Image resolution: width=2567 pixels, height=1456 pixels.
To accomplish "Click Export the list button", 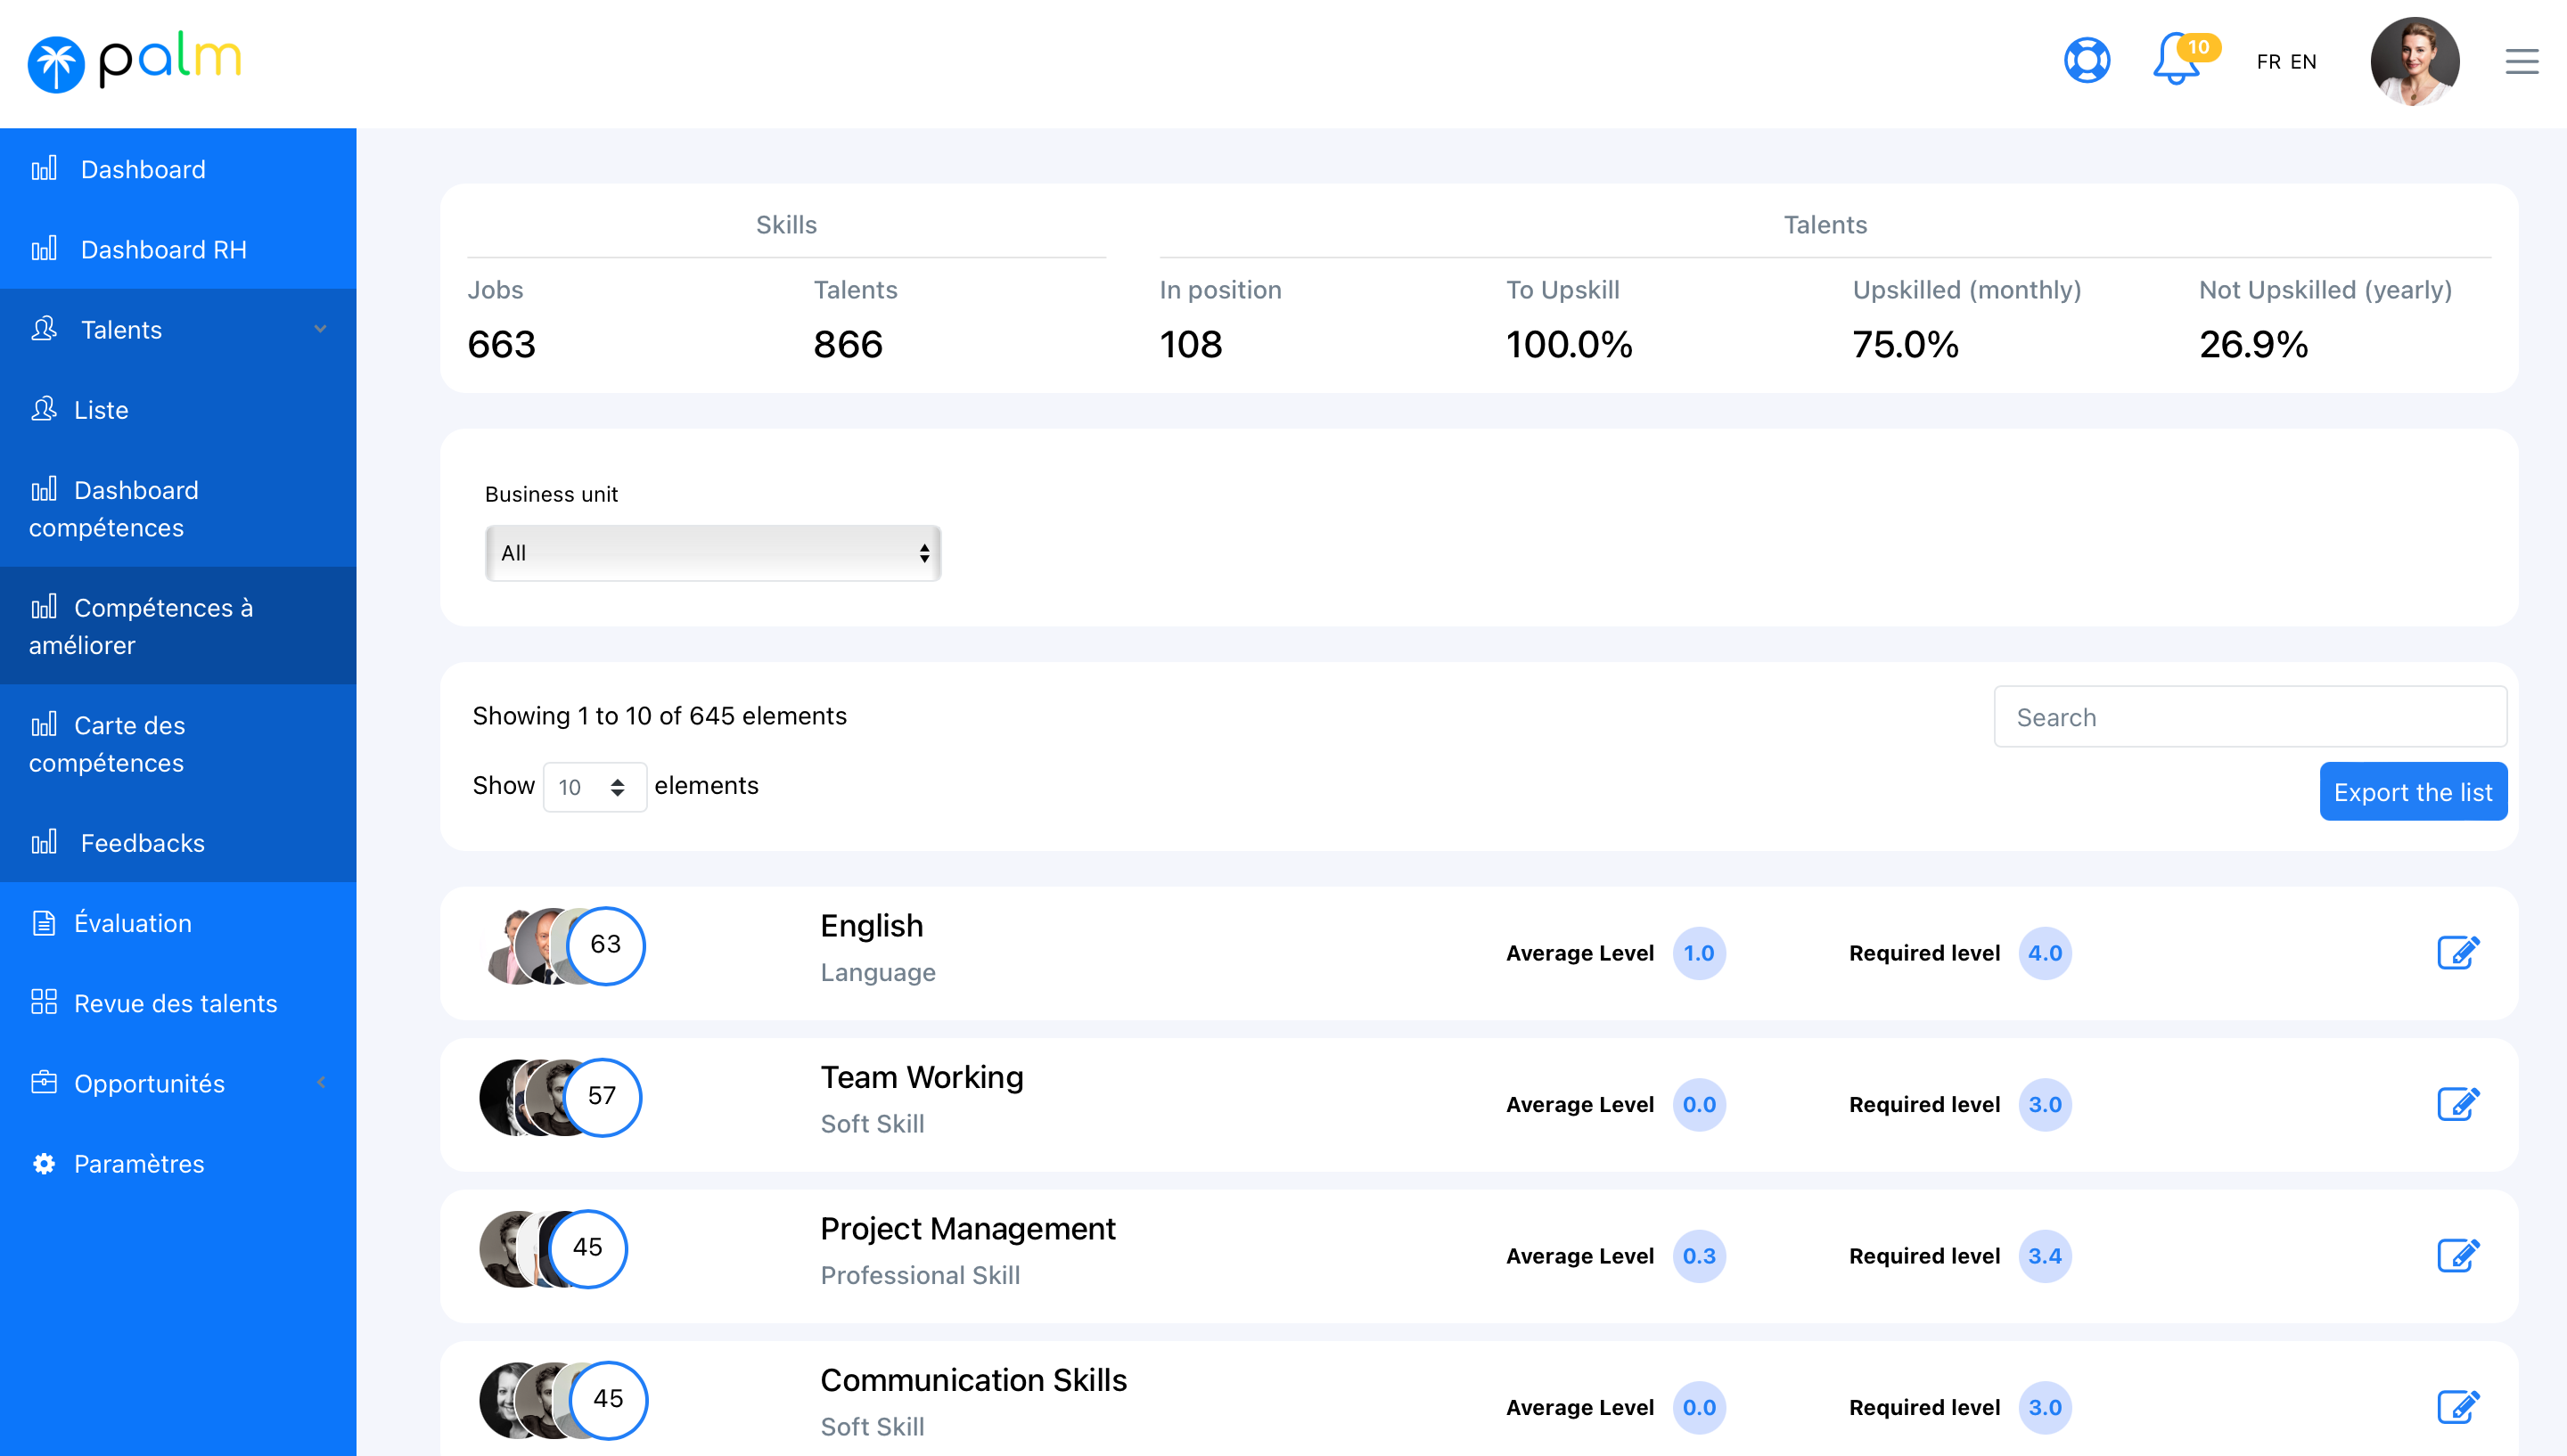I will point(2412,792).
